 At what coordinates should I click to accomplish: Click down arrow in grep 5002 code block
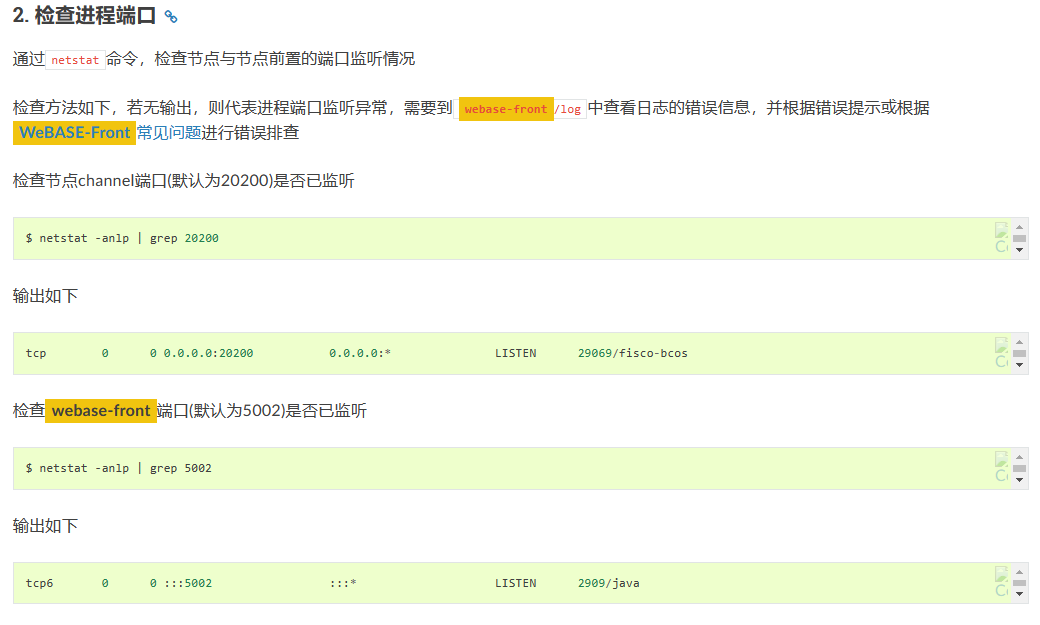pyautogui.click(x=1020, y=480)
